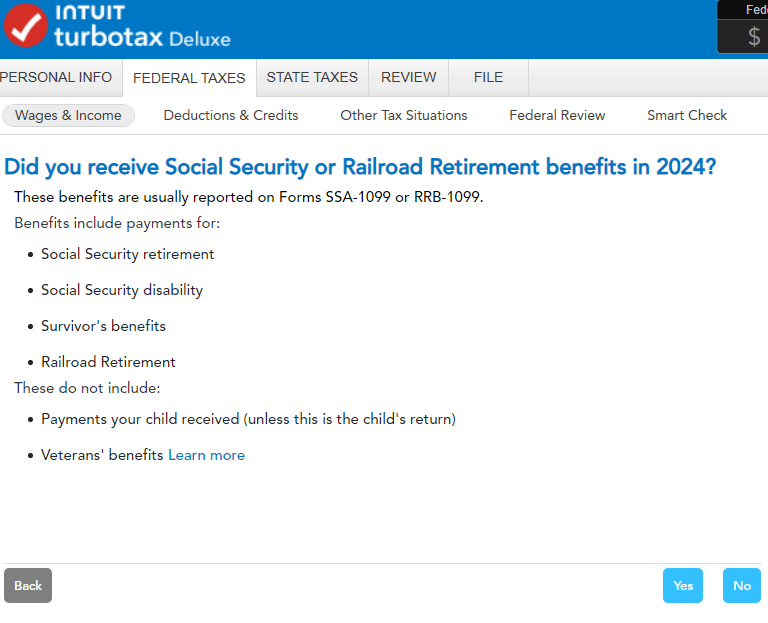Open the Deductions & Credits section
The image size is (768, 623).
(231, 115)
